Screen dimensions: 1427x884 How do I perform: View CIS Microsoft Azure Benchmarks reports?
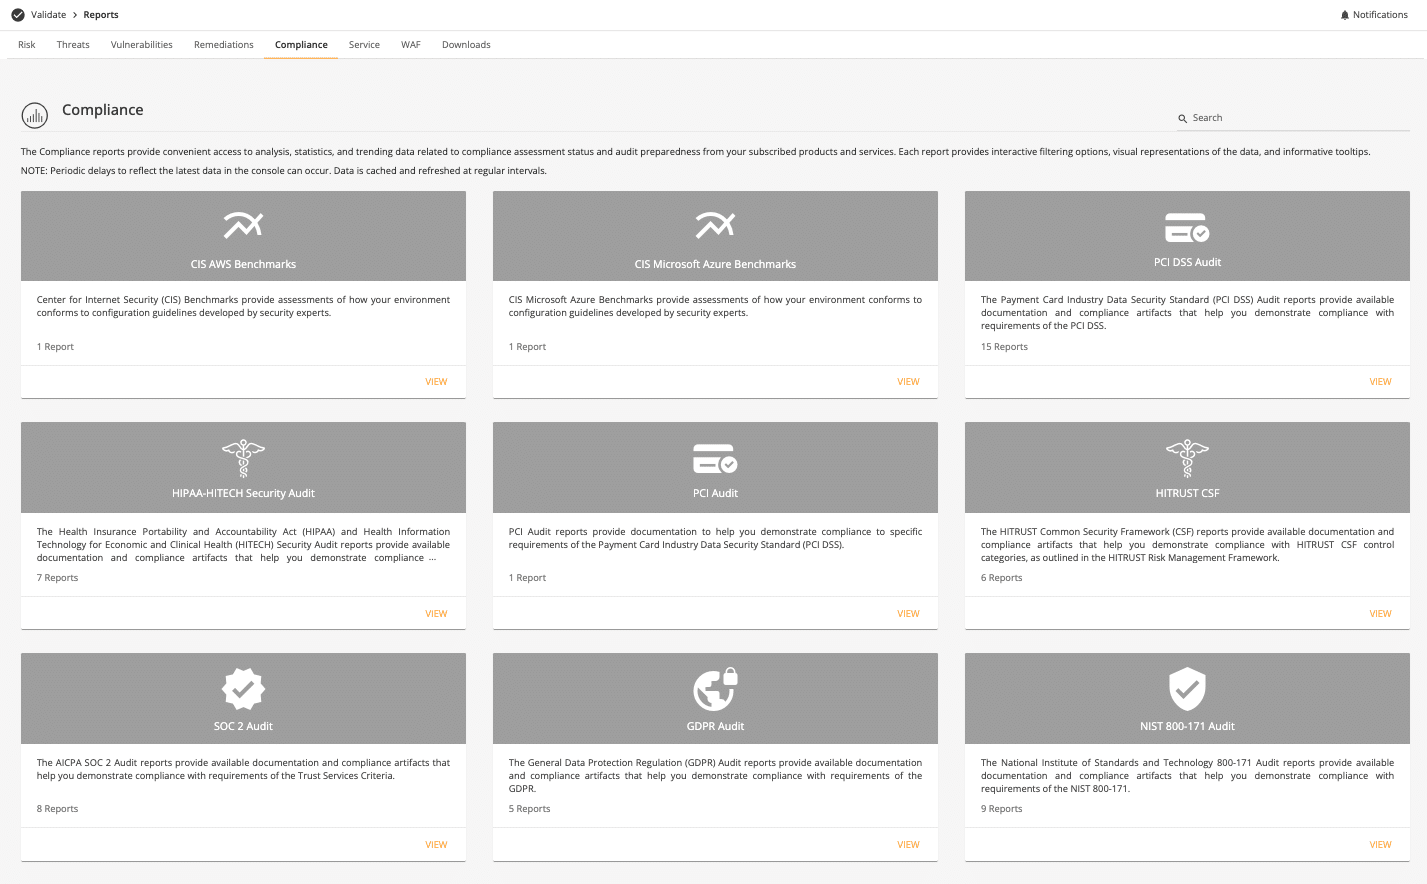tap(908, 382)
